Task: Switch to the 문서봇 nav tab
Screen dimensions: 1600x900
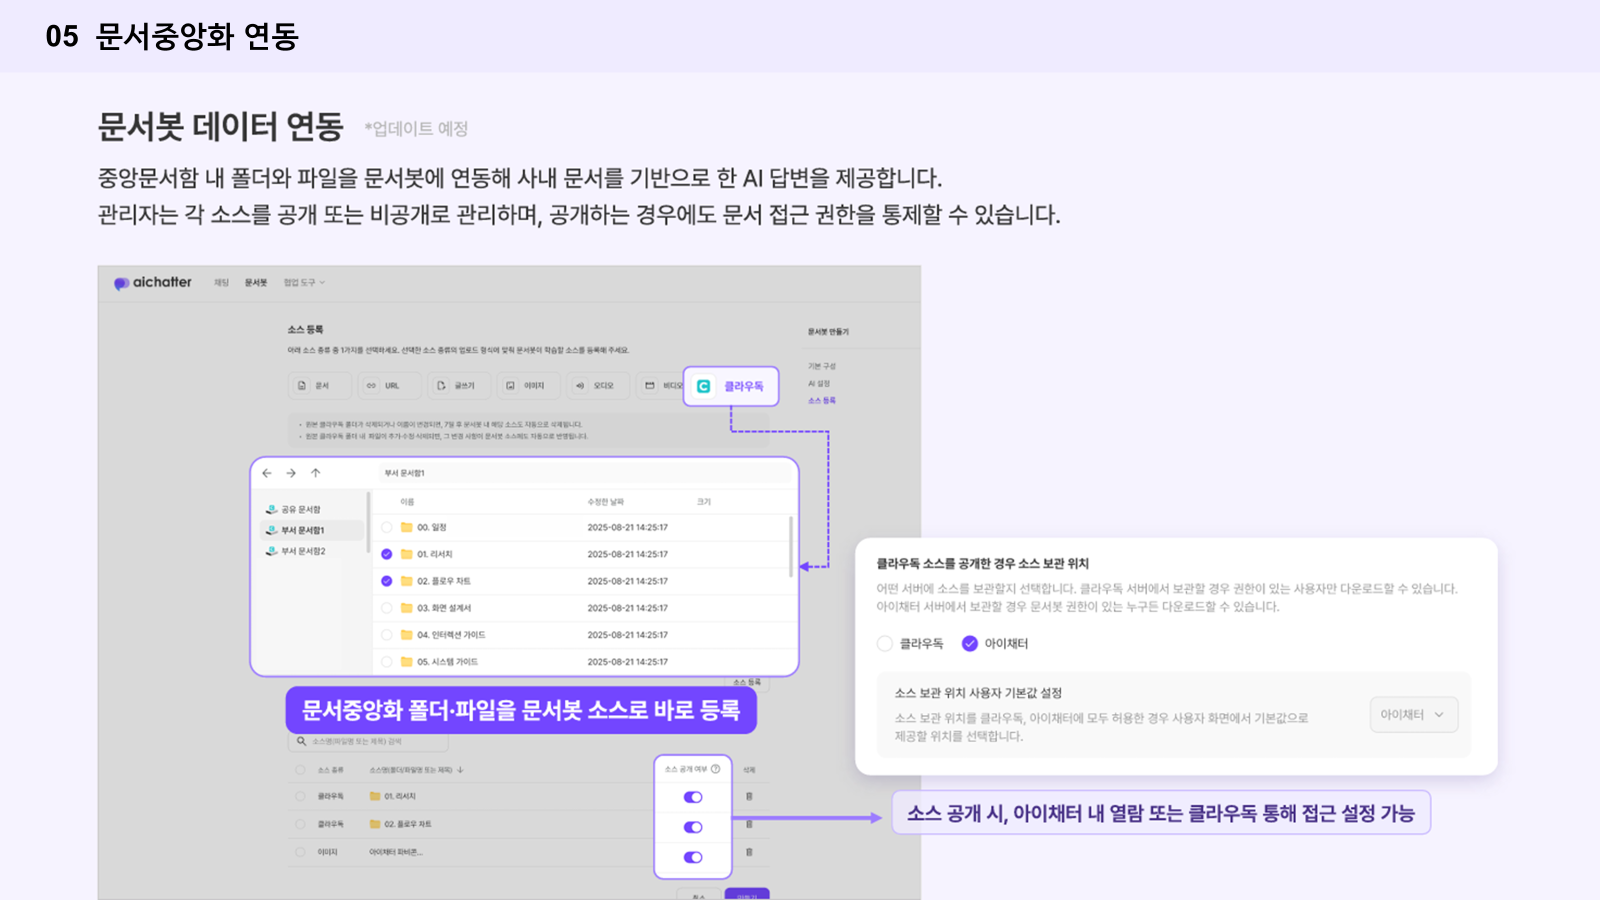Action: click(256, 283)
